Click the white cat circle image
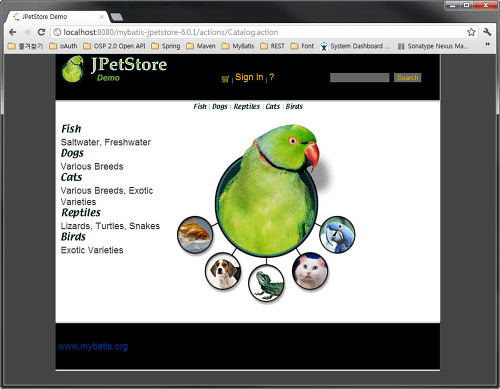Image resolution: width=500 pixels, height=389 pixels. [x=310, y=271]
